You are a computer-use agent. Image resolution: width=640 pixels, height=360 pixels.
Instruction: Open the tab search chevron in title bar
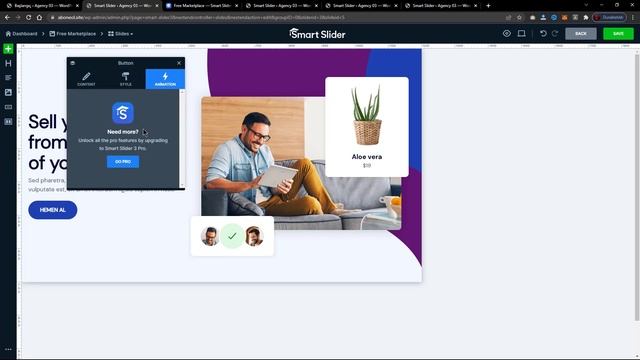click(586, 5)
